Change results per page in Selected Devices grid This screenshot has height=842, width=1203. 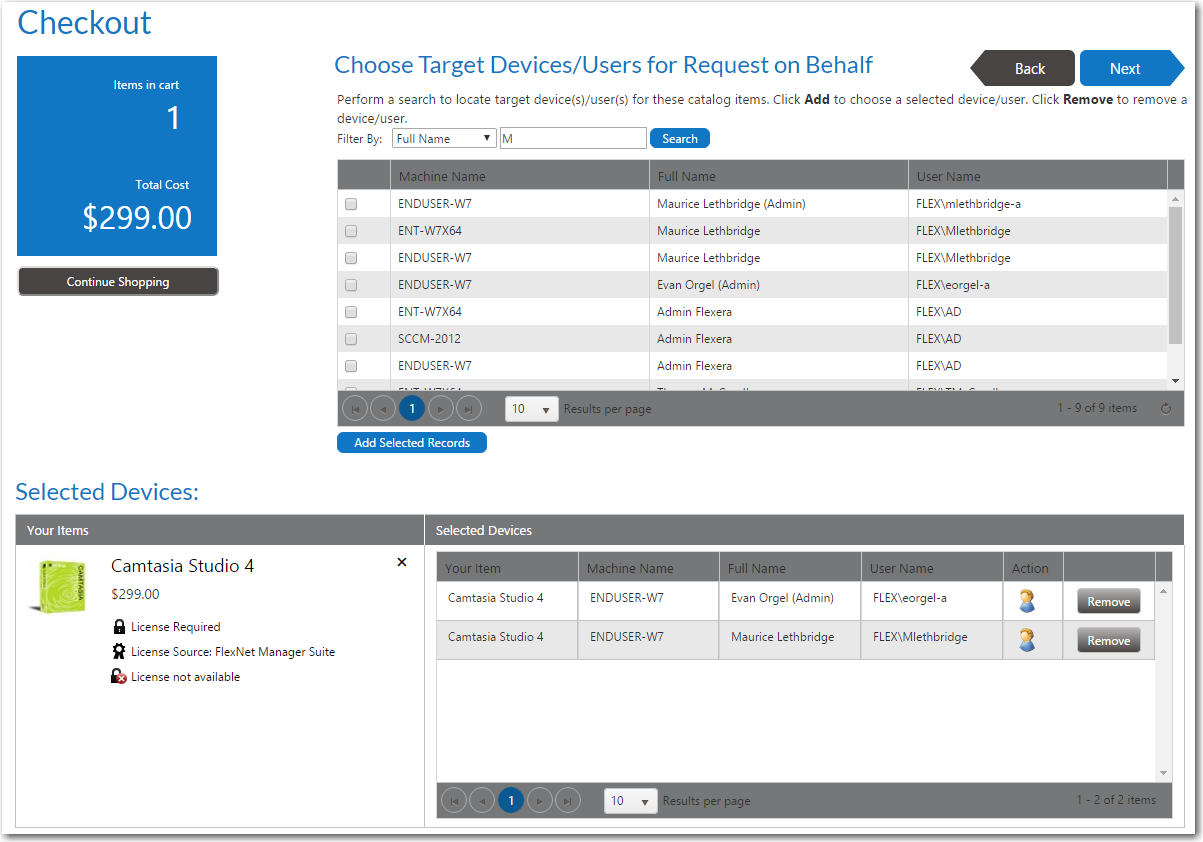(630, 800)
